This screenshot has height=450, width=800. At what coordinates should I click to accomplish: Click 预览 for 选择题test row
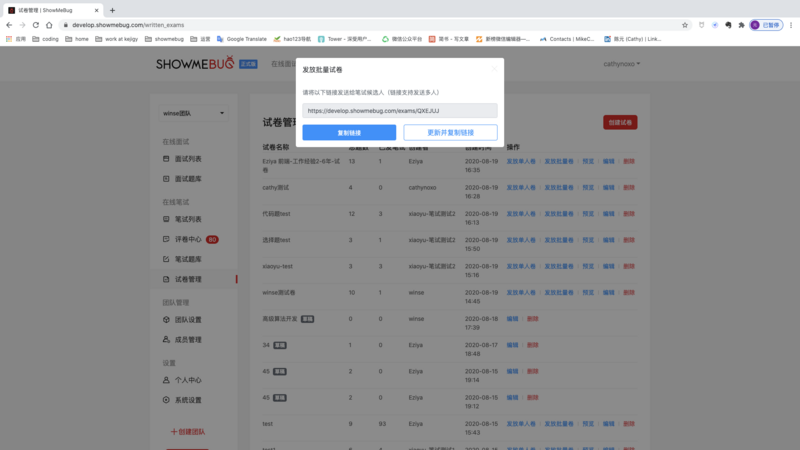pyautogui.click(x=588, y=240)
